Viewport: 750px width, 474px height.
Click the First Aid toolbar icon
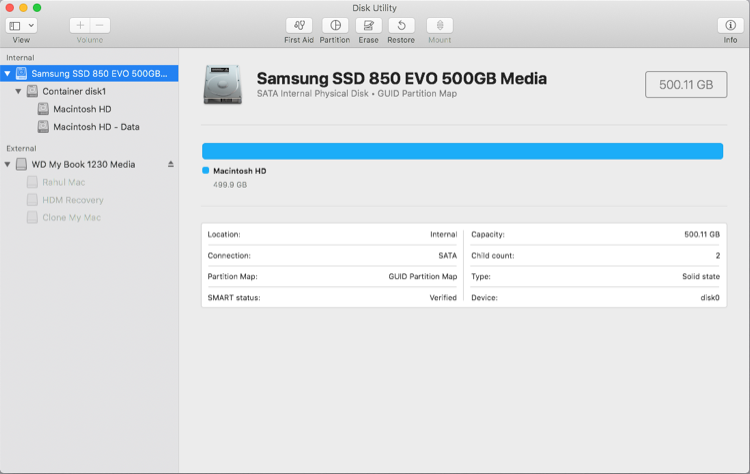[299, 25]
